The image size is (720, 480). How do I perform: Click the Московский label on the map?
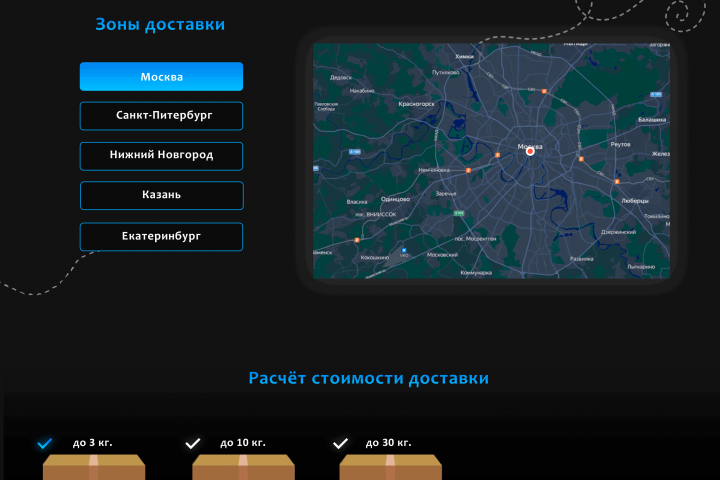pos(442,254)
